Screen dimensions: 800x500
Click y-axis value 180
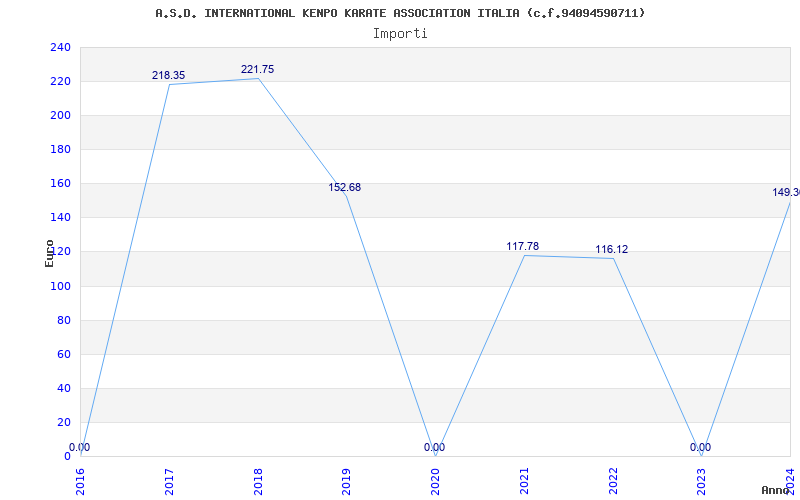(60, 149)
